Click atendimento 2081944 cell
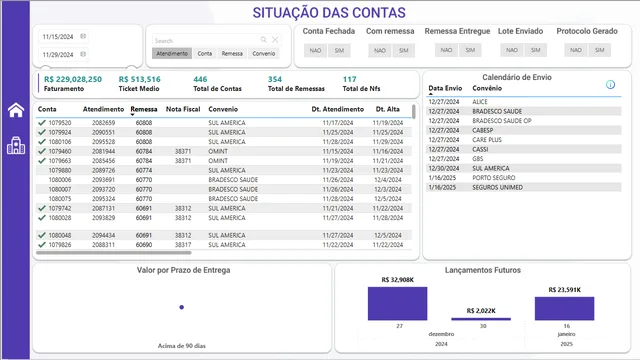The width and height of the screenshot is (640, 360). click(104, 151)
